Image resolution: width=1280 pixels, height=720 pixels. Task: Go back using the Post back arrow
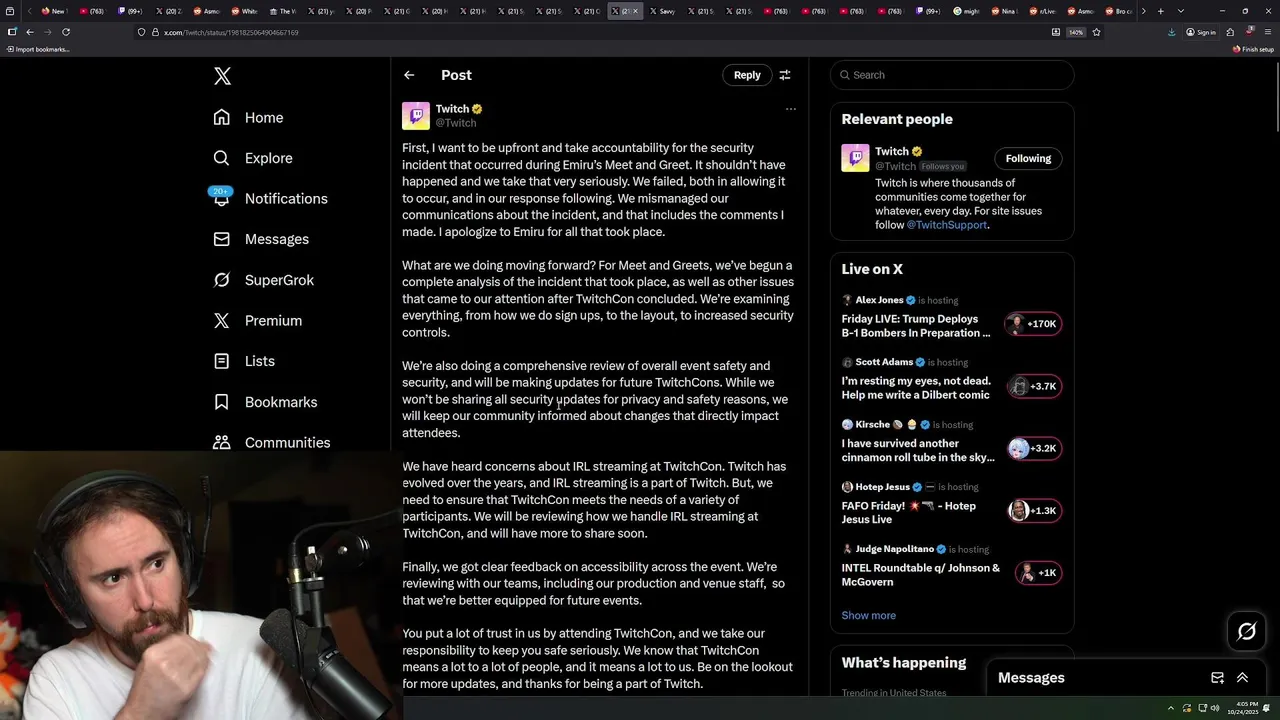pos(409,75)
